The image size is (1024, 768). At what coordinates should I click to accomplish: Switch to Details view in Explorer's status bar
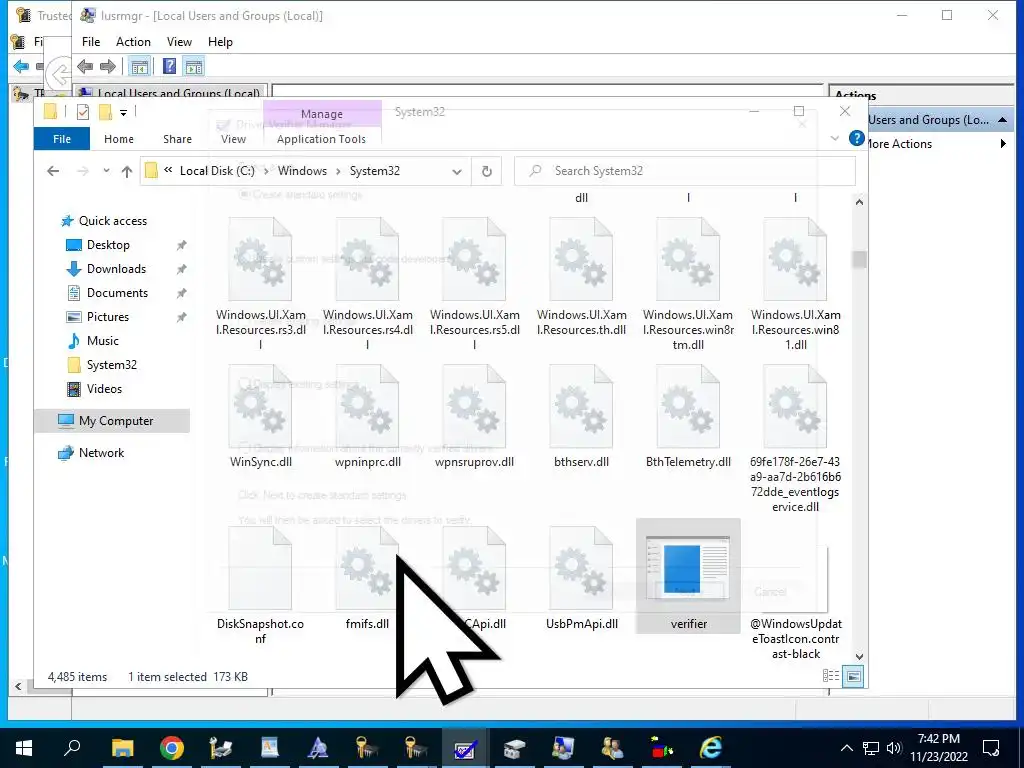[x=831, y=677]
